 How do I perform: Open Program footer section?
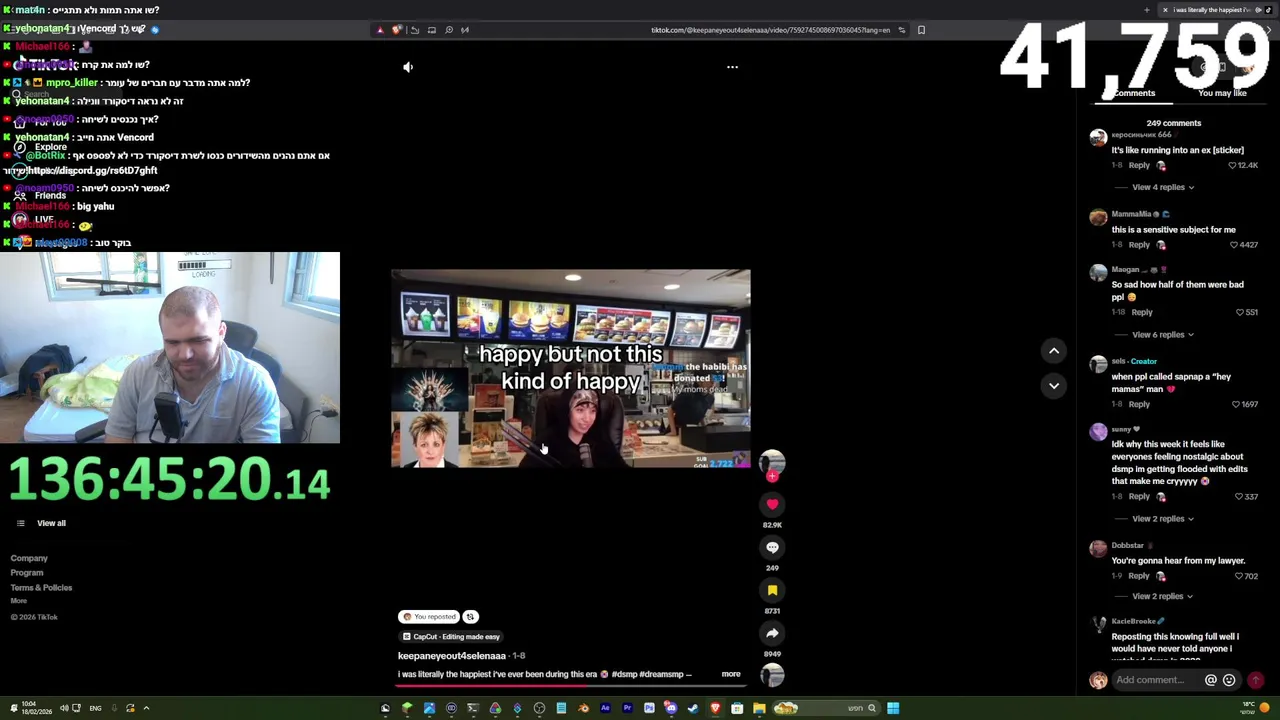point(27,573)
